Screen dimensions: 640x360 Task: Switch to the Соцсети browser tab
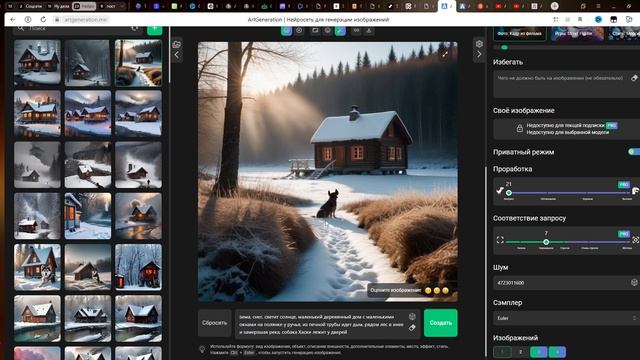tap(31, 6)
